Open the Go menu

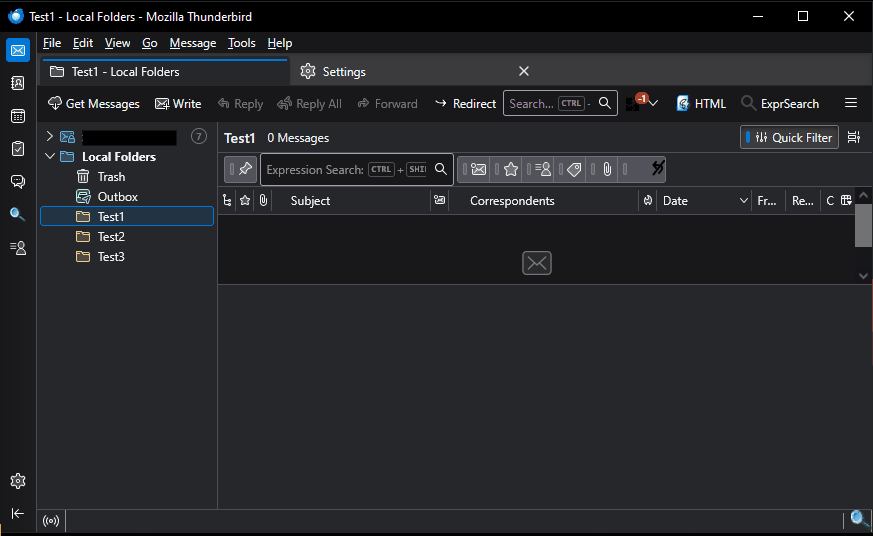(149, 43)
